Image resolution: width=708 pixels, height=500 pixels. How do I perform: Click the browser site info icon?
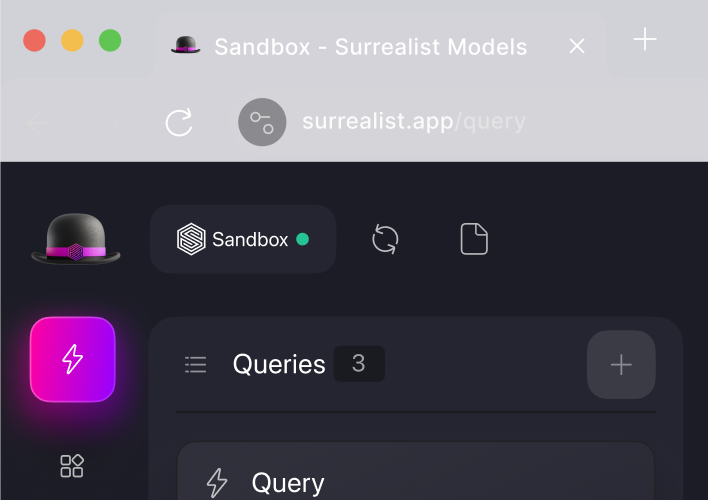262,123
